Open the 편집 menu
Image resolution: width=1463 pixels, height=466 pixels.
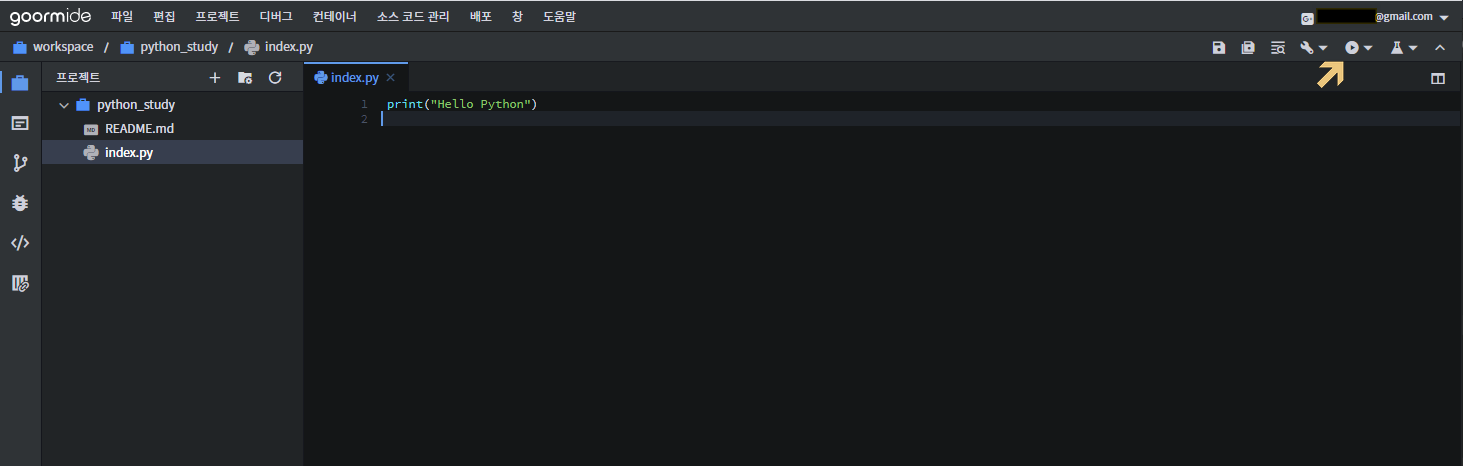164,16
